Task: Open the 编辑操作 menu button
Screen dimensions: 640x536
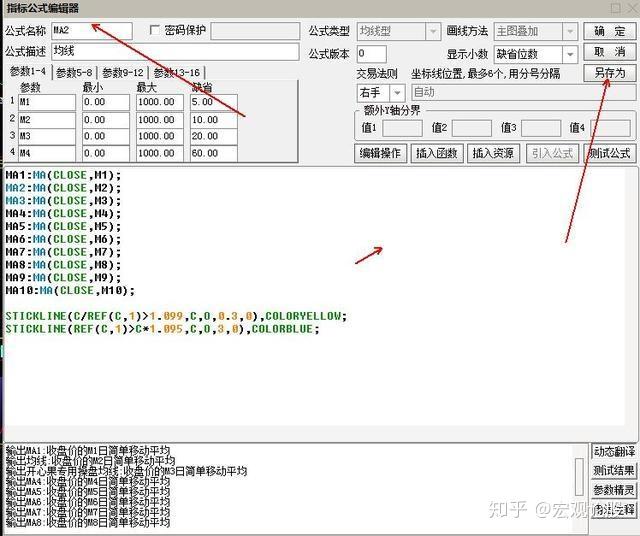Action: [x=380, y=153]
